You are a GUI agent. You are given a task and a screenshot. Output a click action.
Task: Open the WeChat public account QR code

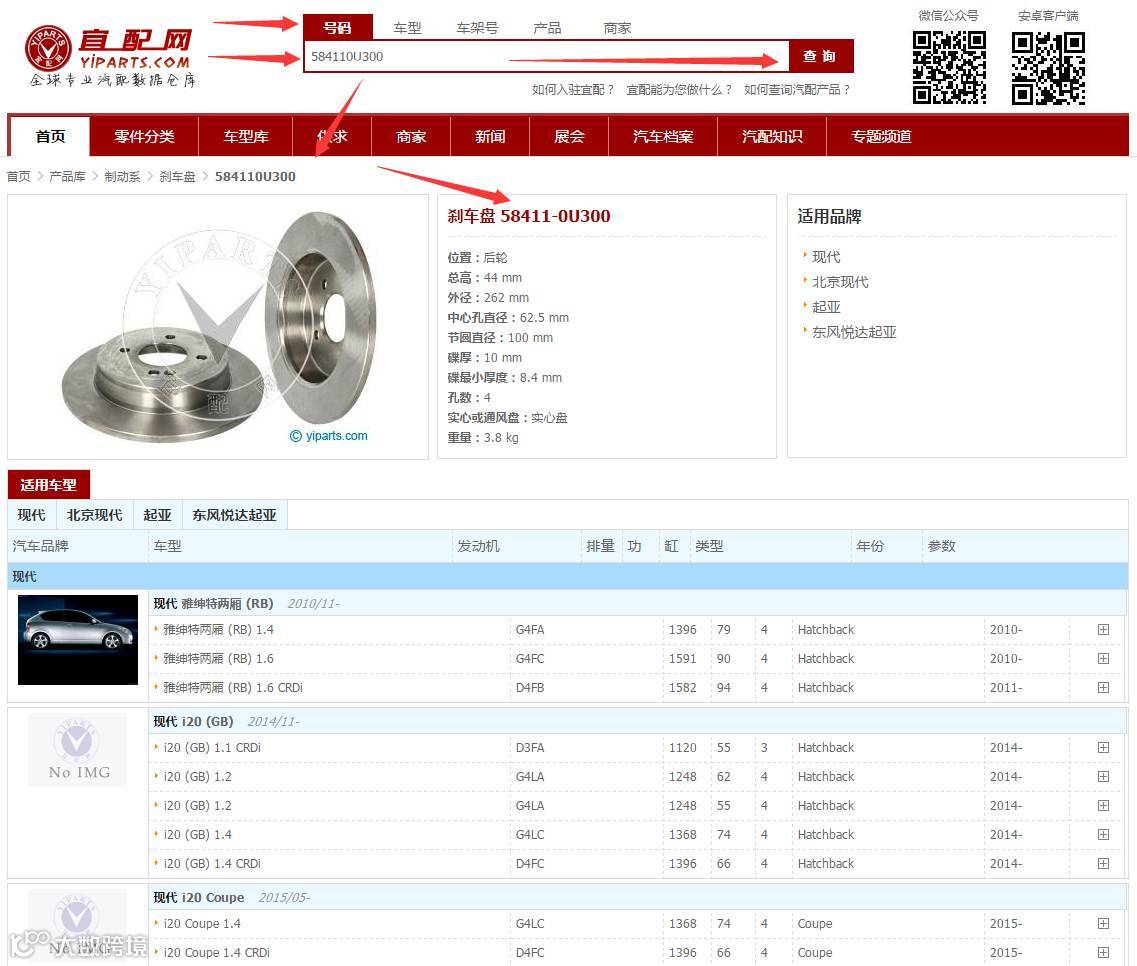point(948,67)
